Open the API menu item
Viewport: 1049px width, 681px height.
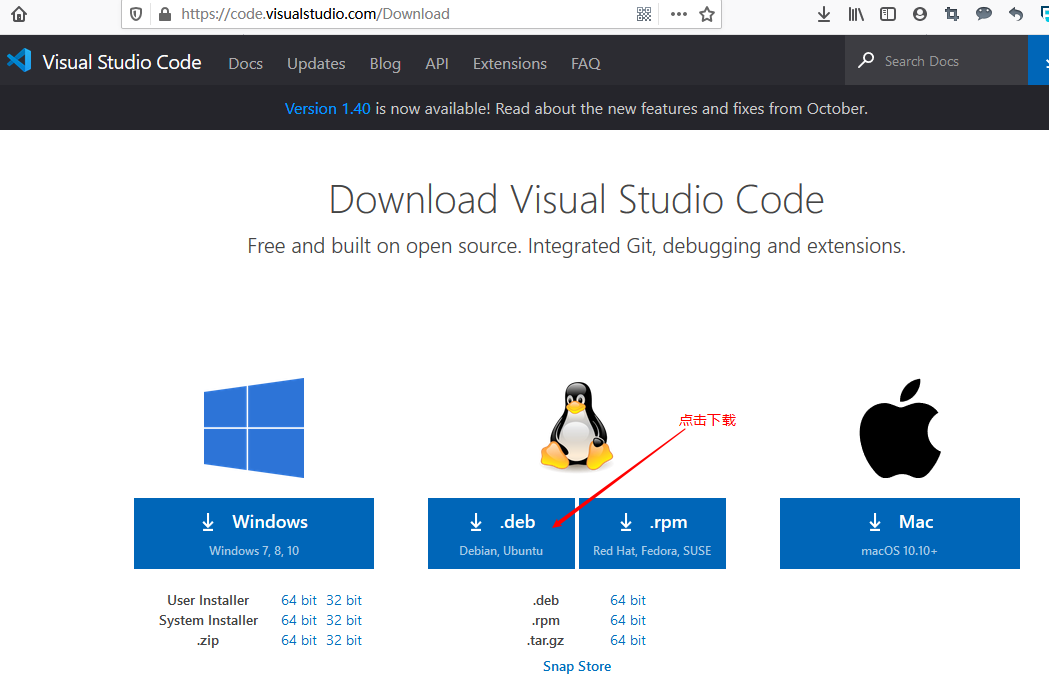[437, 64]
